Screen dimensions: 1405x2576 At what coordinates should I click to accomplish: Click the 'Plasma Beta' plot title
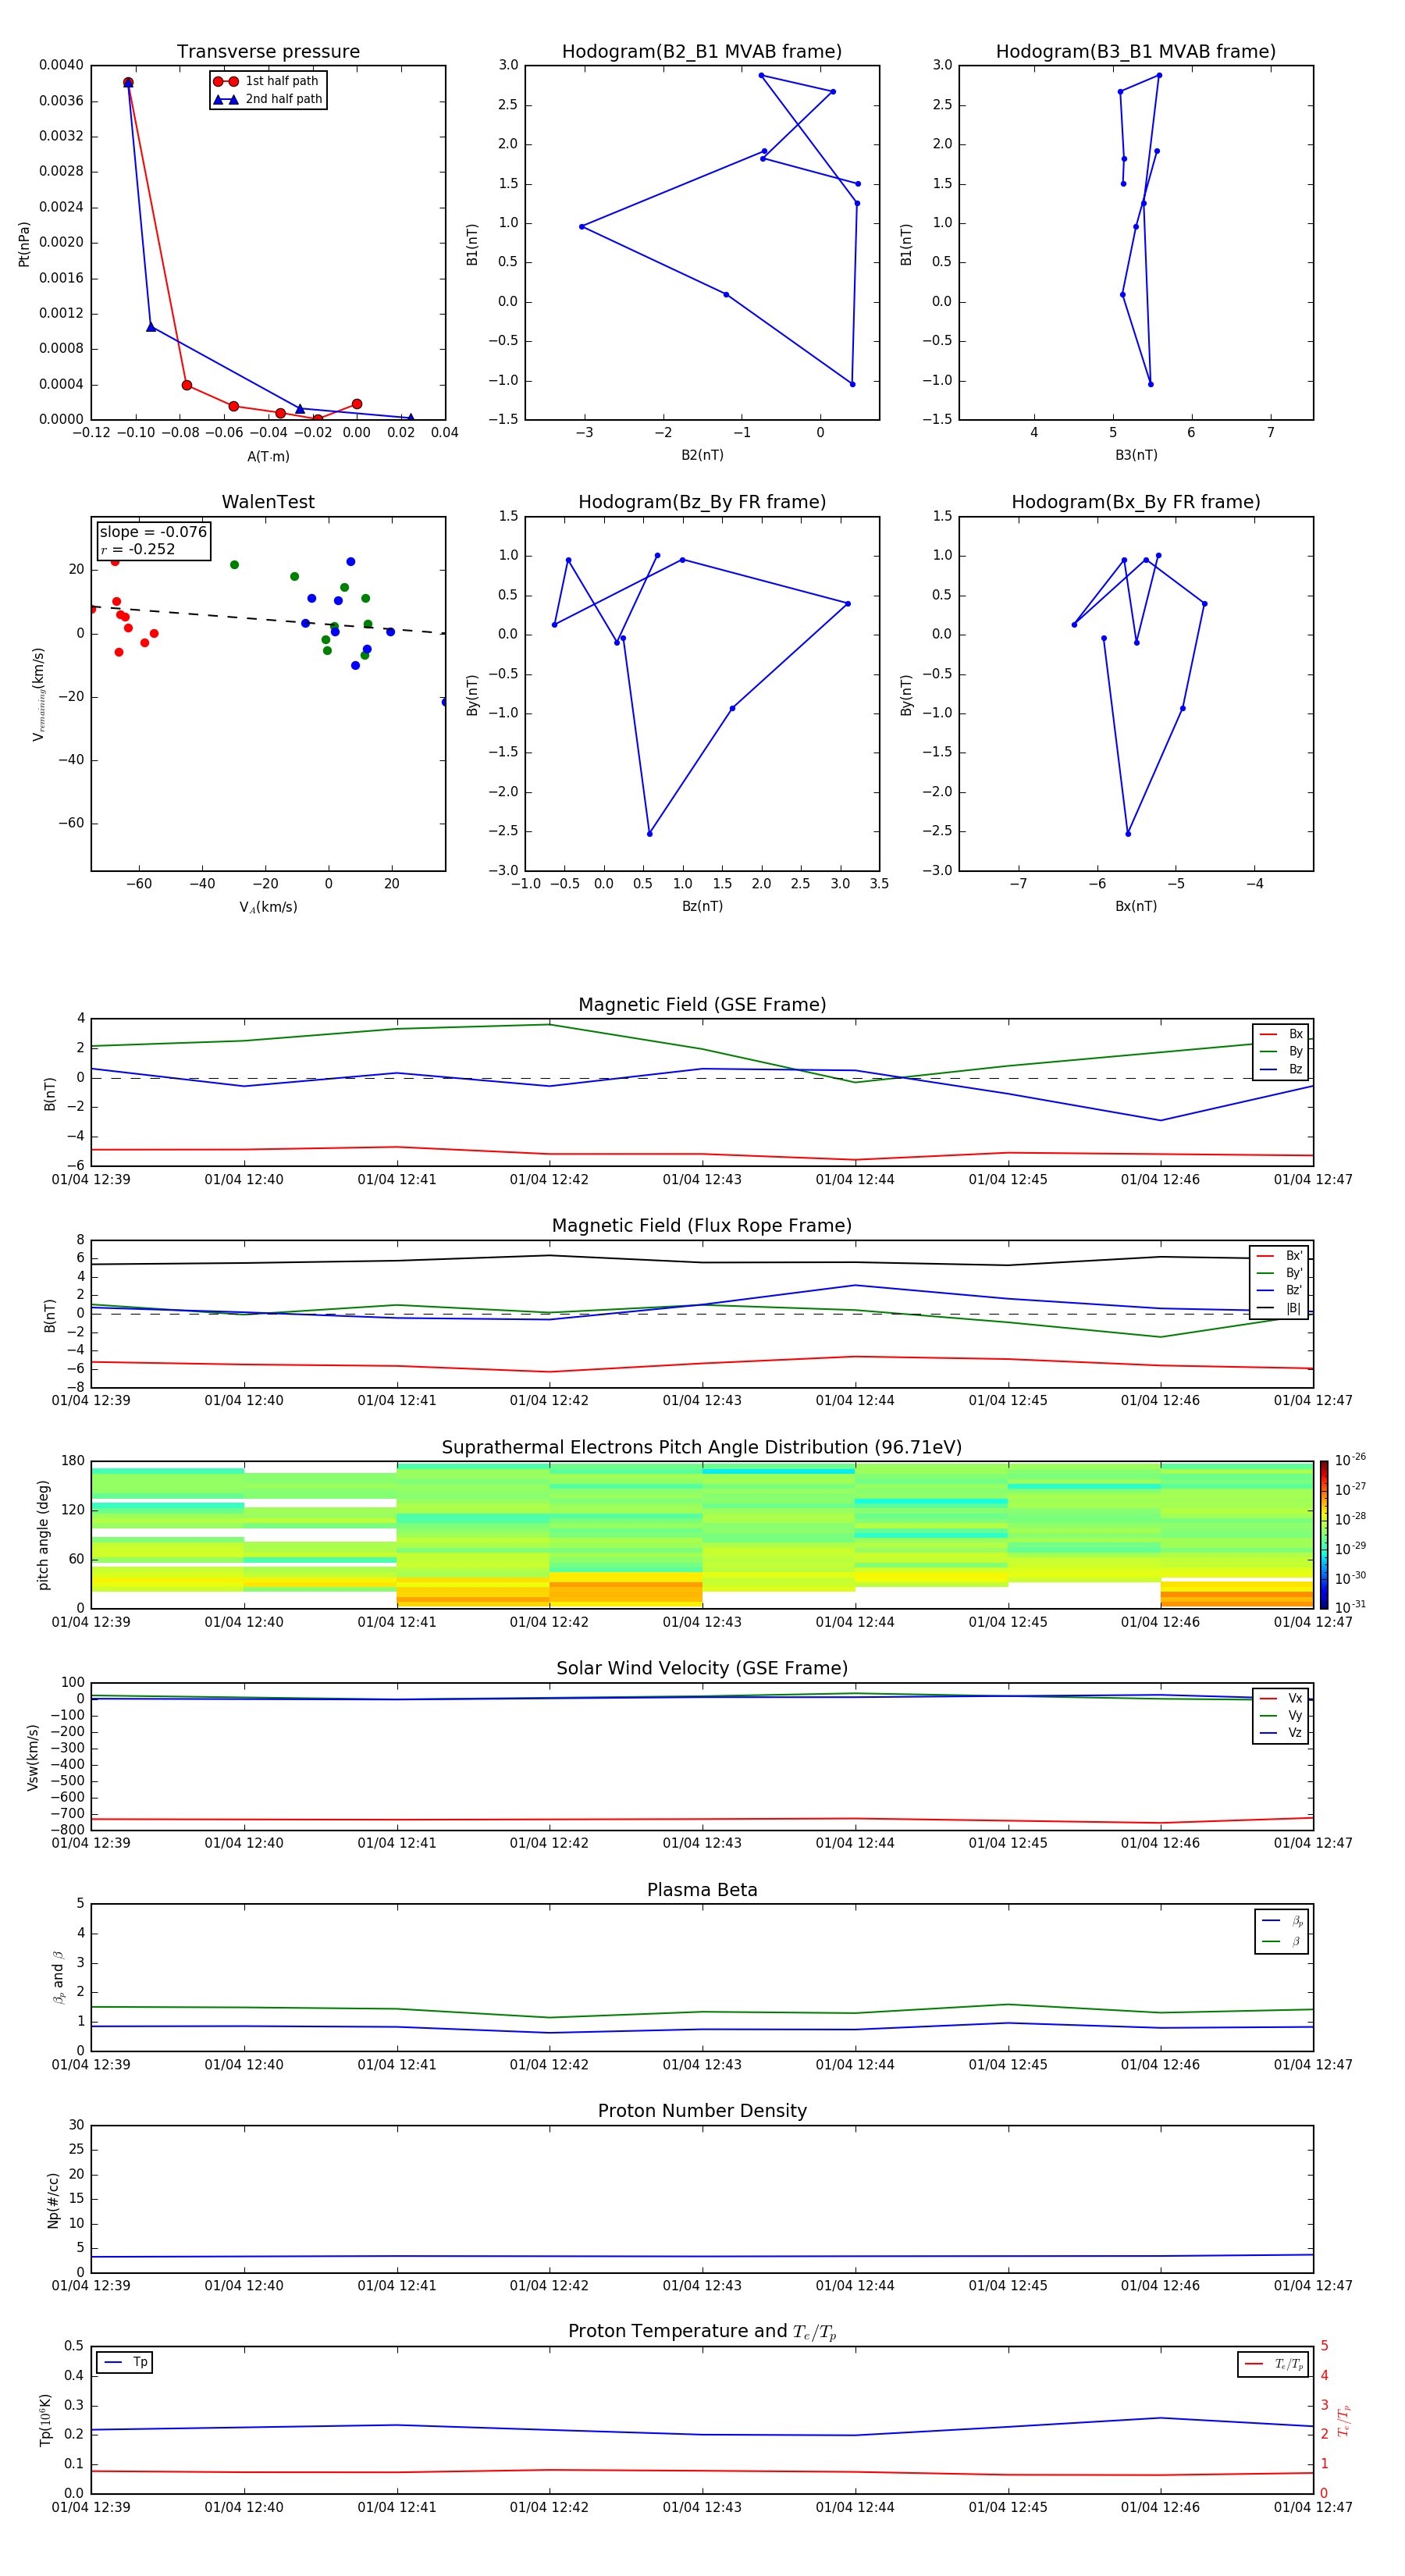702,1890
